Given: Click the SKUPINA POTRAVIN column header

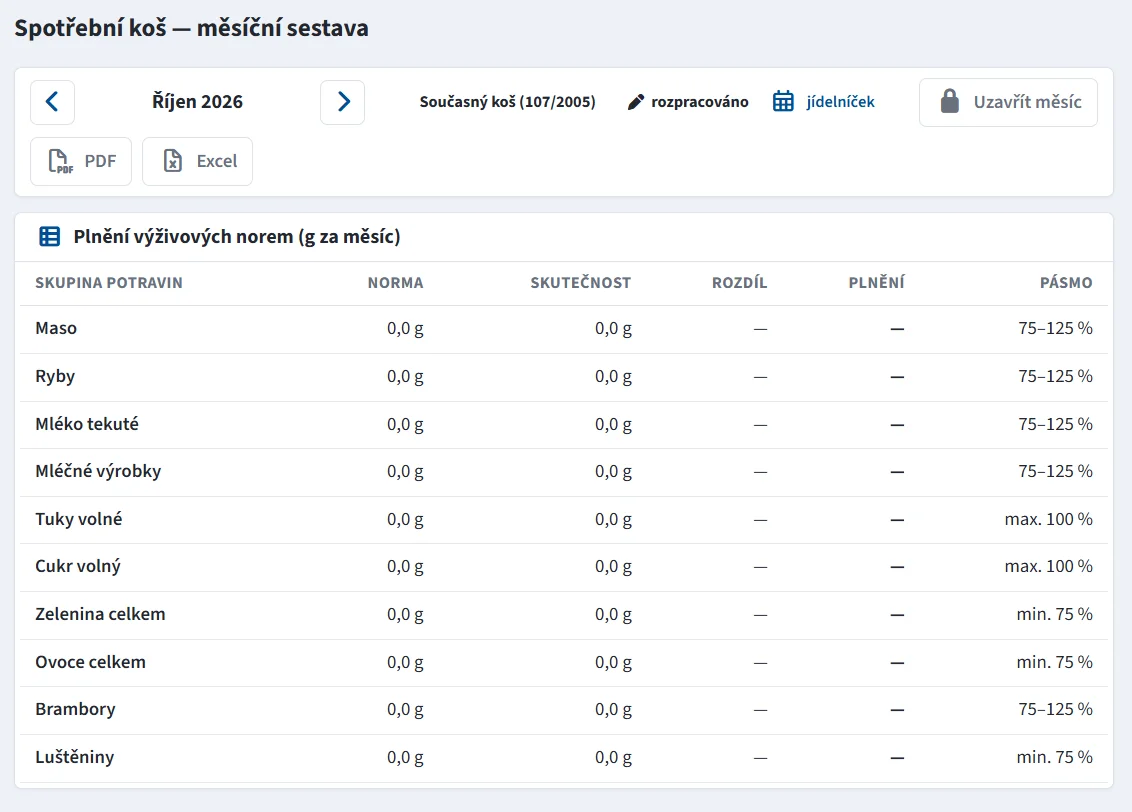Looking at the screenshot, I should [x=109, y=283].
